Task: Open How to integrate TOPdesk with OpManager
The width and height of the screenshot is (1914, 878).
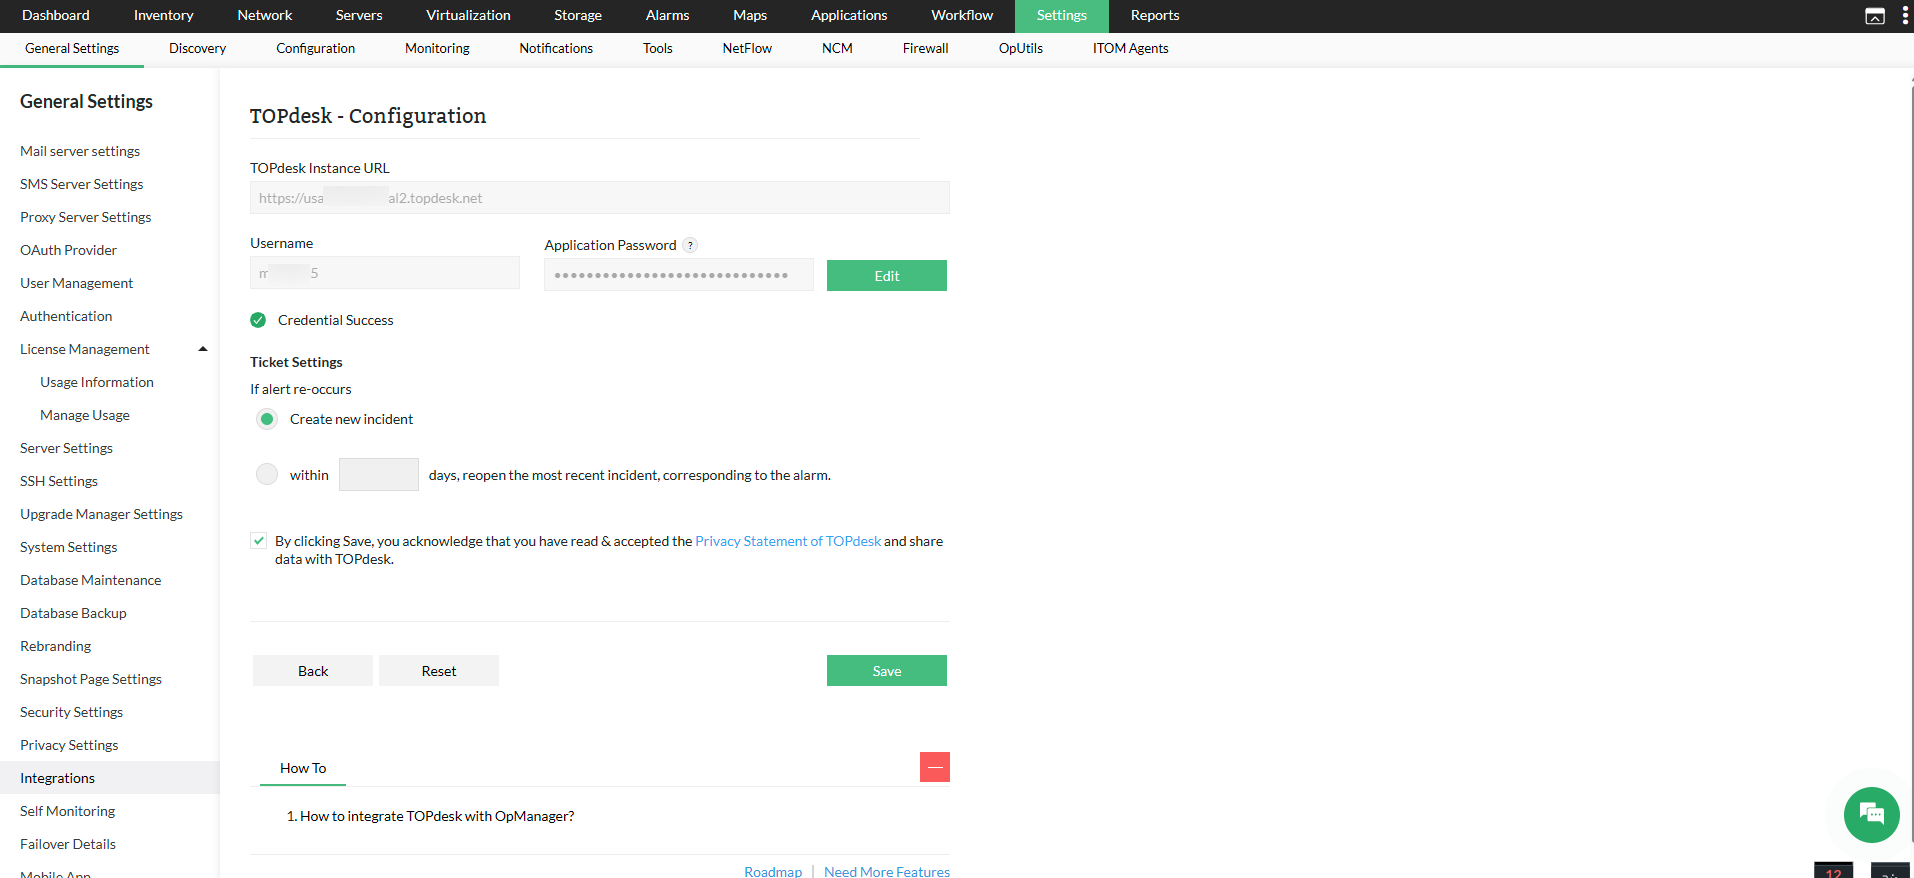Action: [x=437, y=816]
